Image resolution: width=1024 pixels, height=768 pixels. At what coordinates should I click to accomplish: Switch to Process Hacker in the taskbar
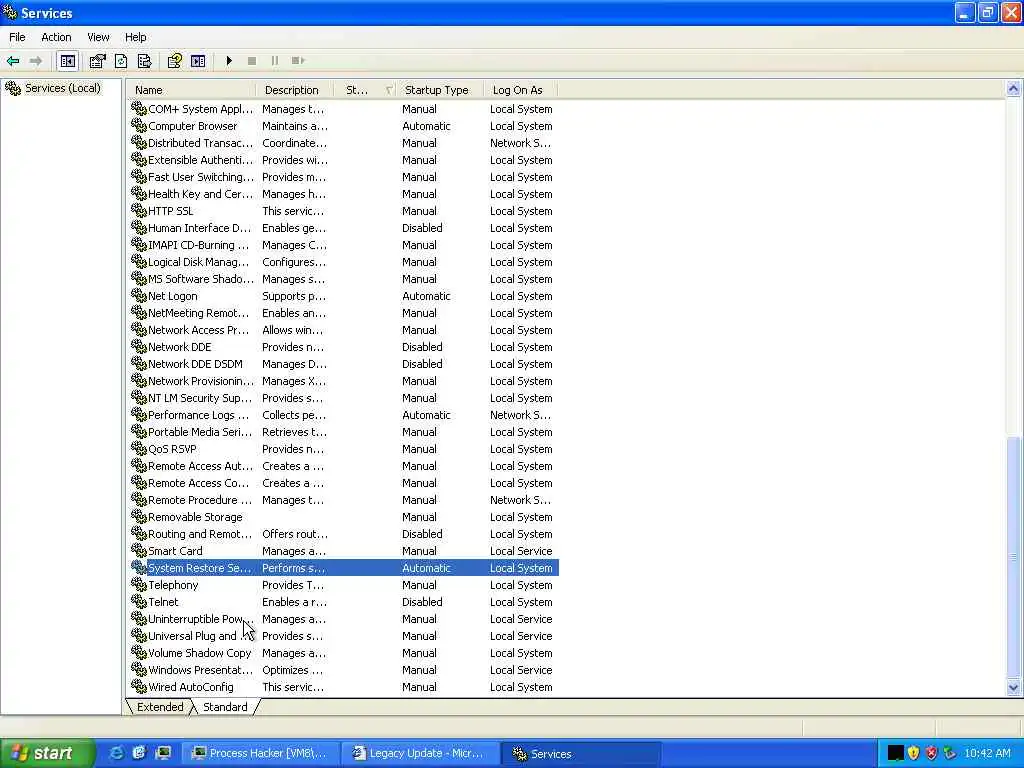point(260,753)
